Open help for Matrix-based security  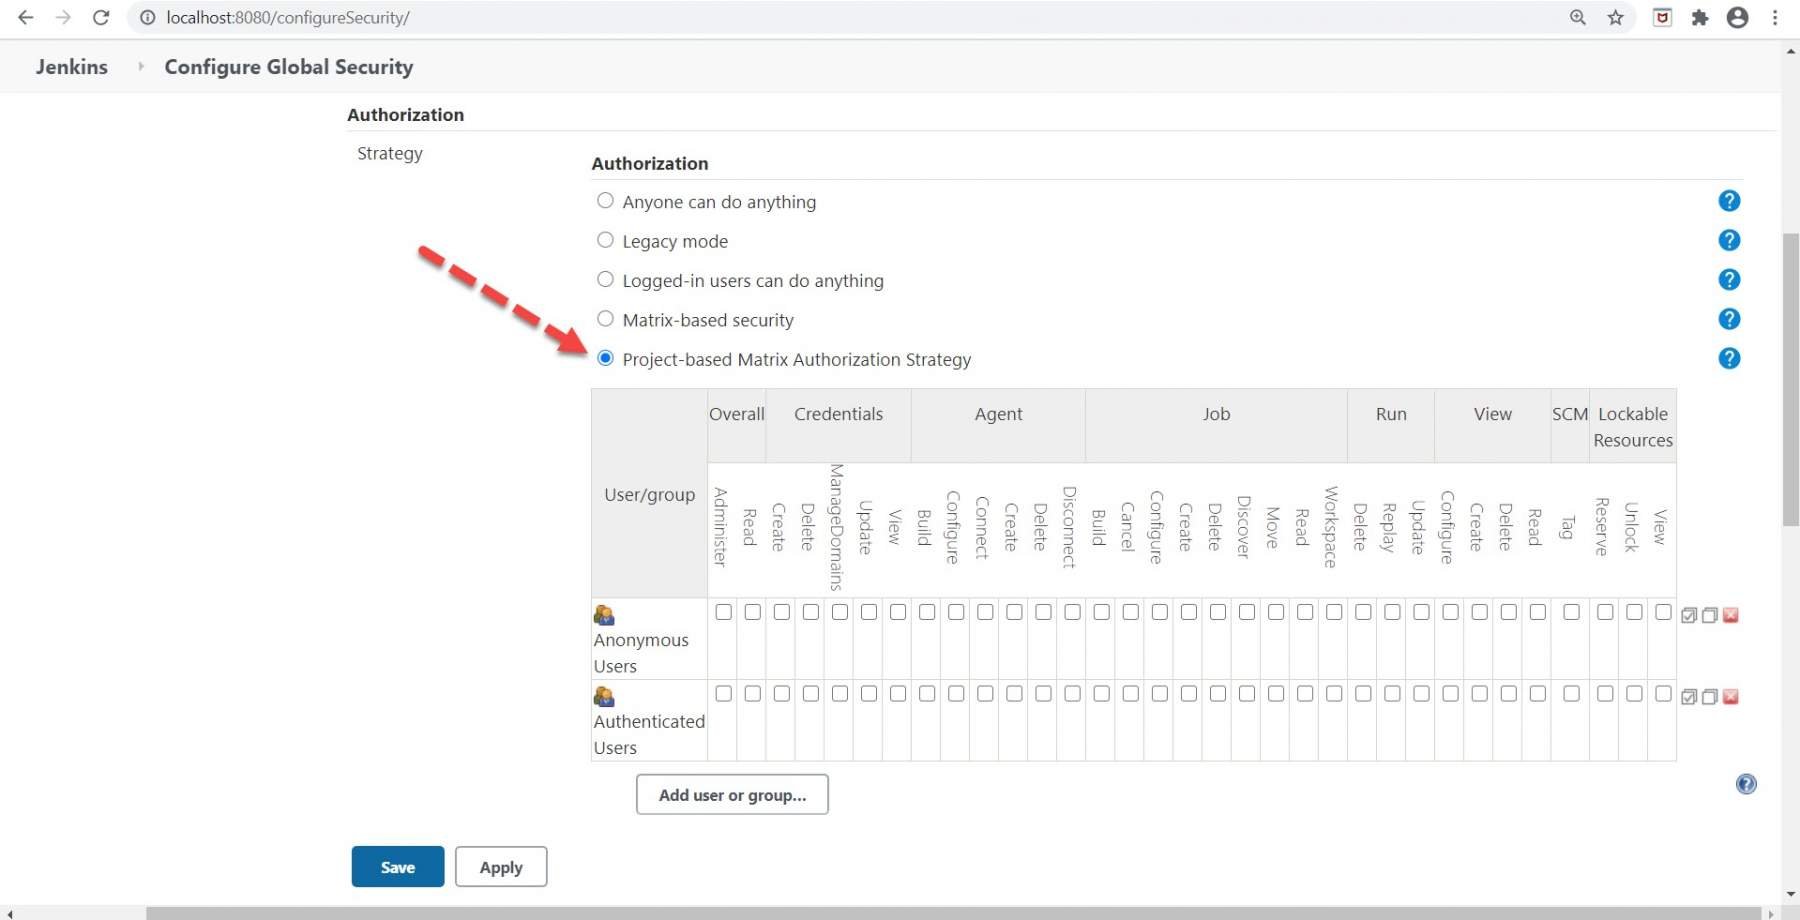click(x=1729, y=319)
